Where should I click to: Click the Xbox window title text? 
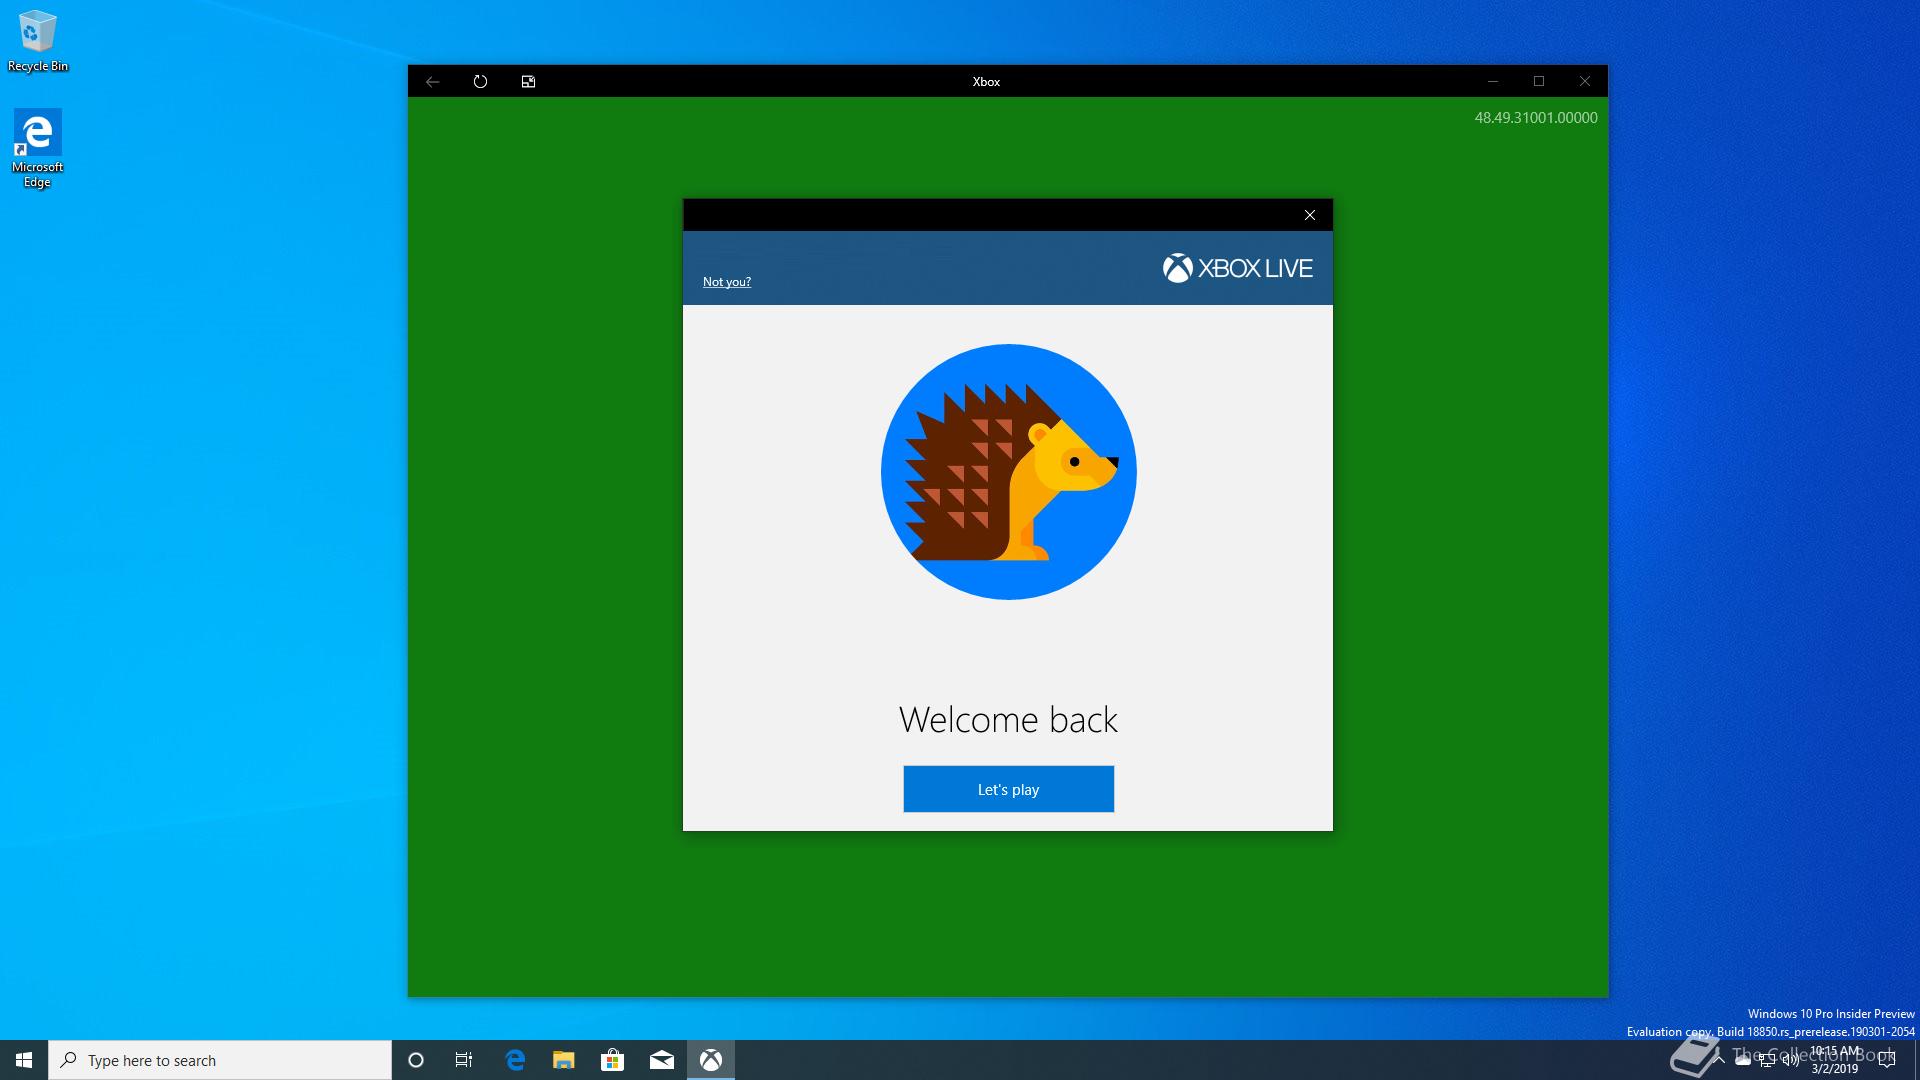(986, 82)
